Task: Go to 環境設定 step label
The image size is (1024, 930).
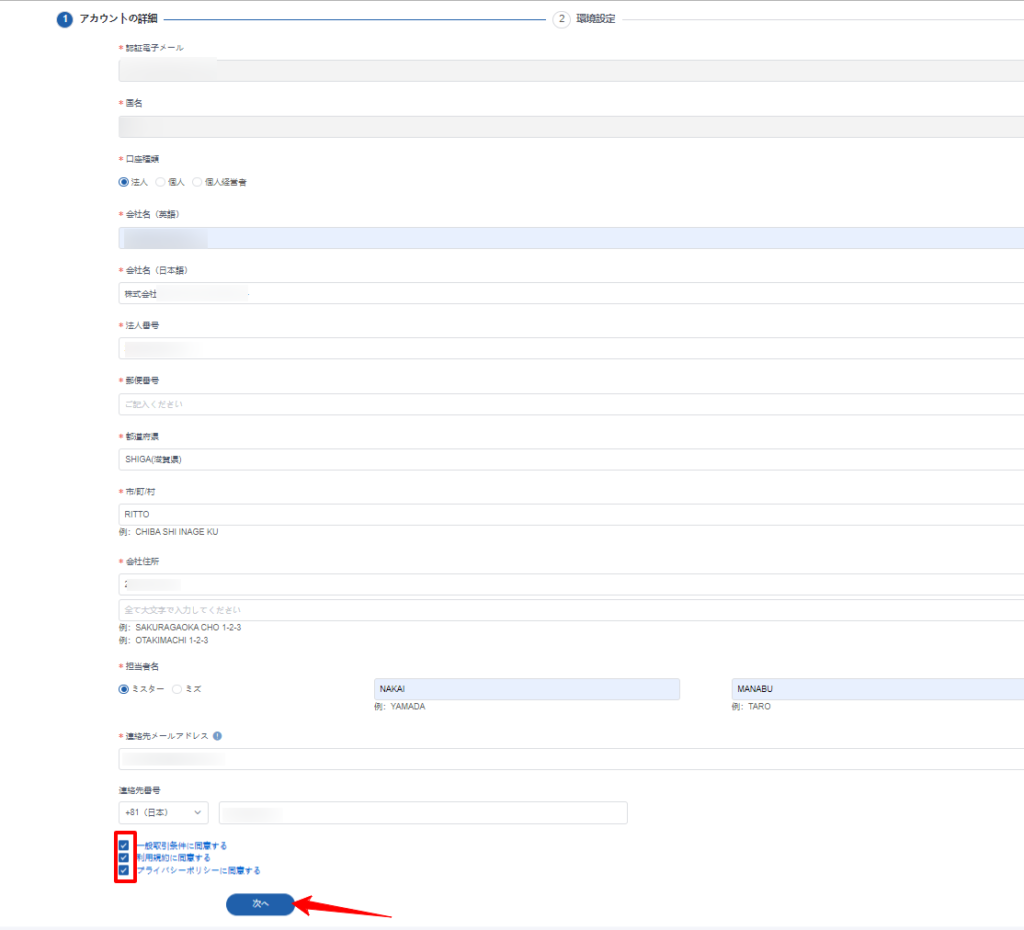Action: (596, 19)
